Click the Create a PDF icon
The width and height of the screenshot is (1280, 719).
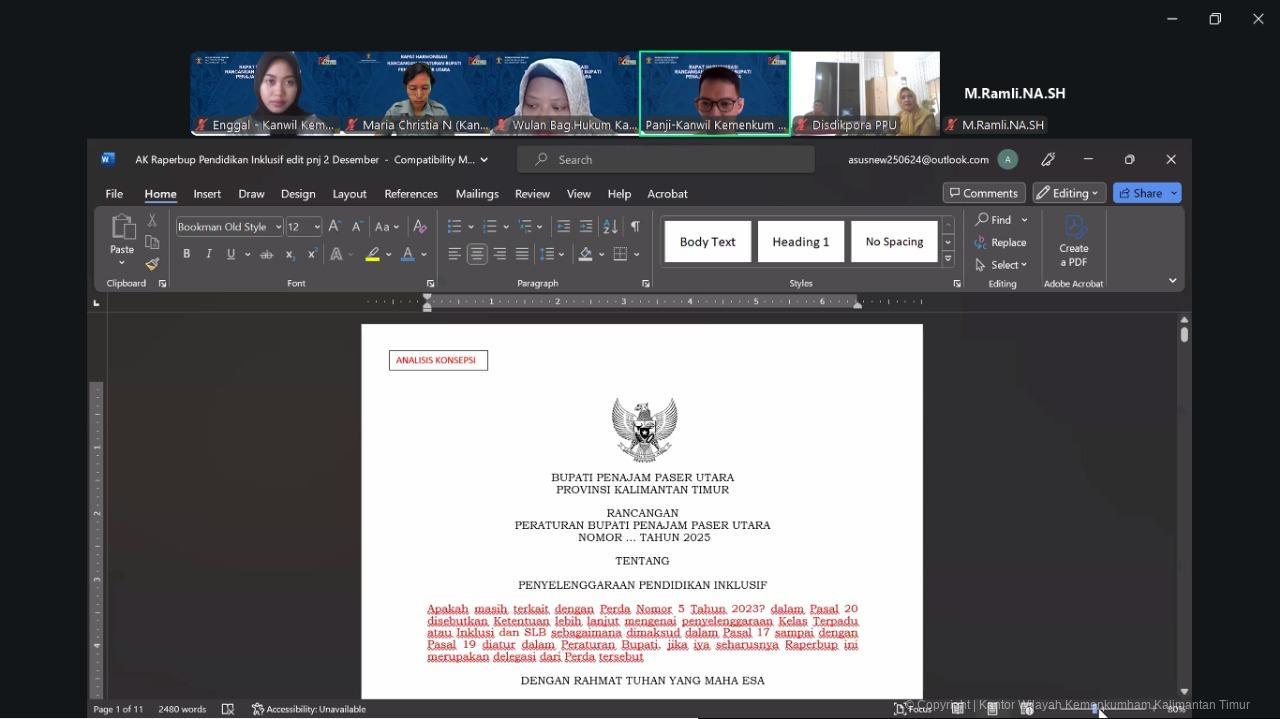coord(1074,241)
